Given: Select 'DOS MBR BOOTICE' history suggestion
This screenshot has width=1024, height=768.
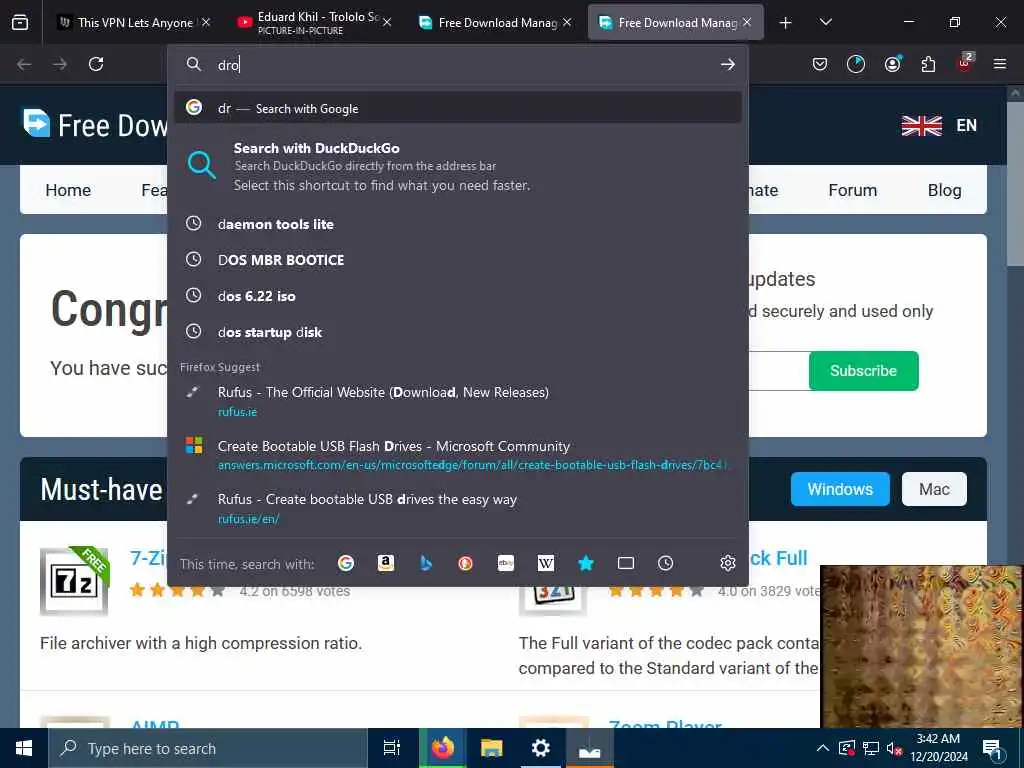Looking at the screenshot, I should pos(458,260).
